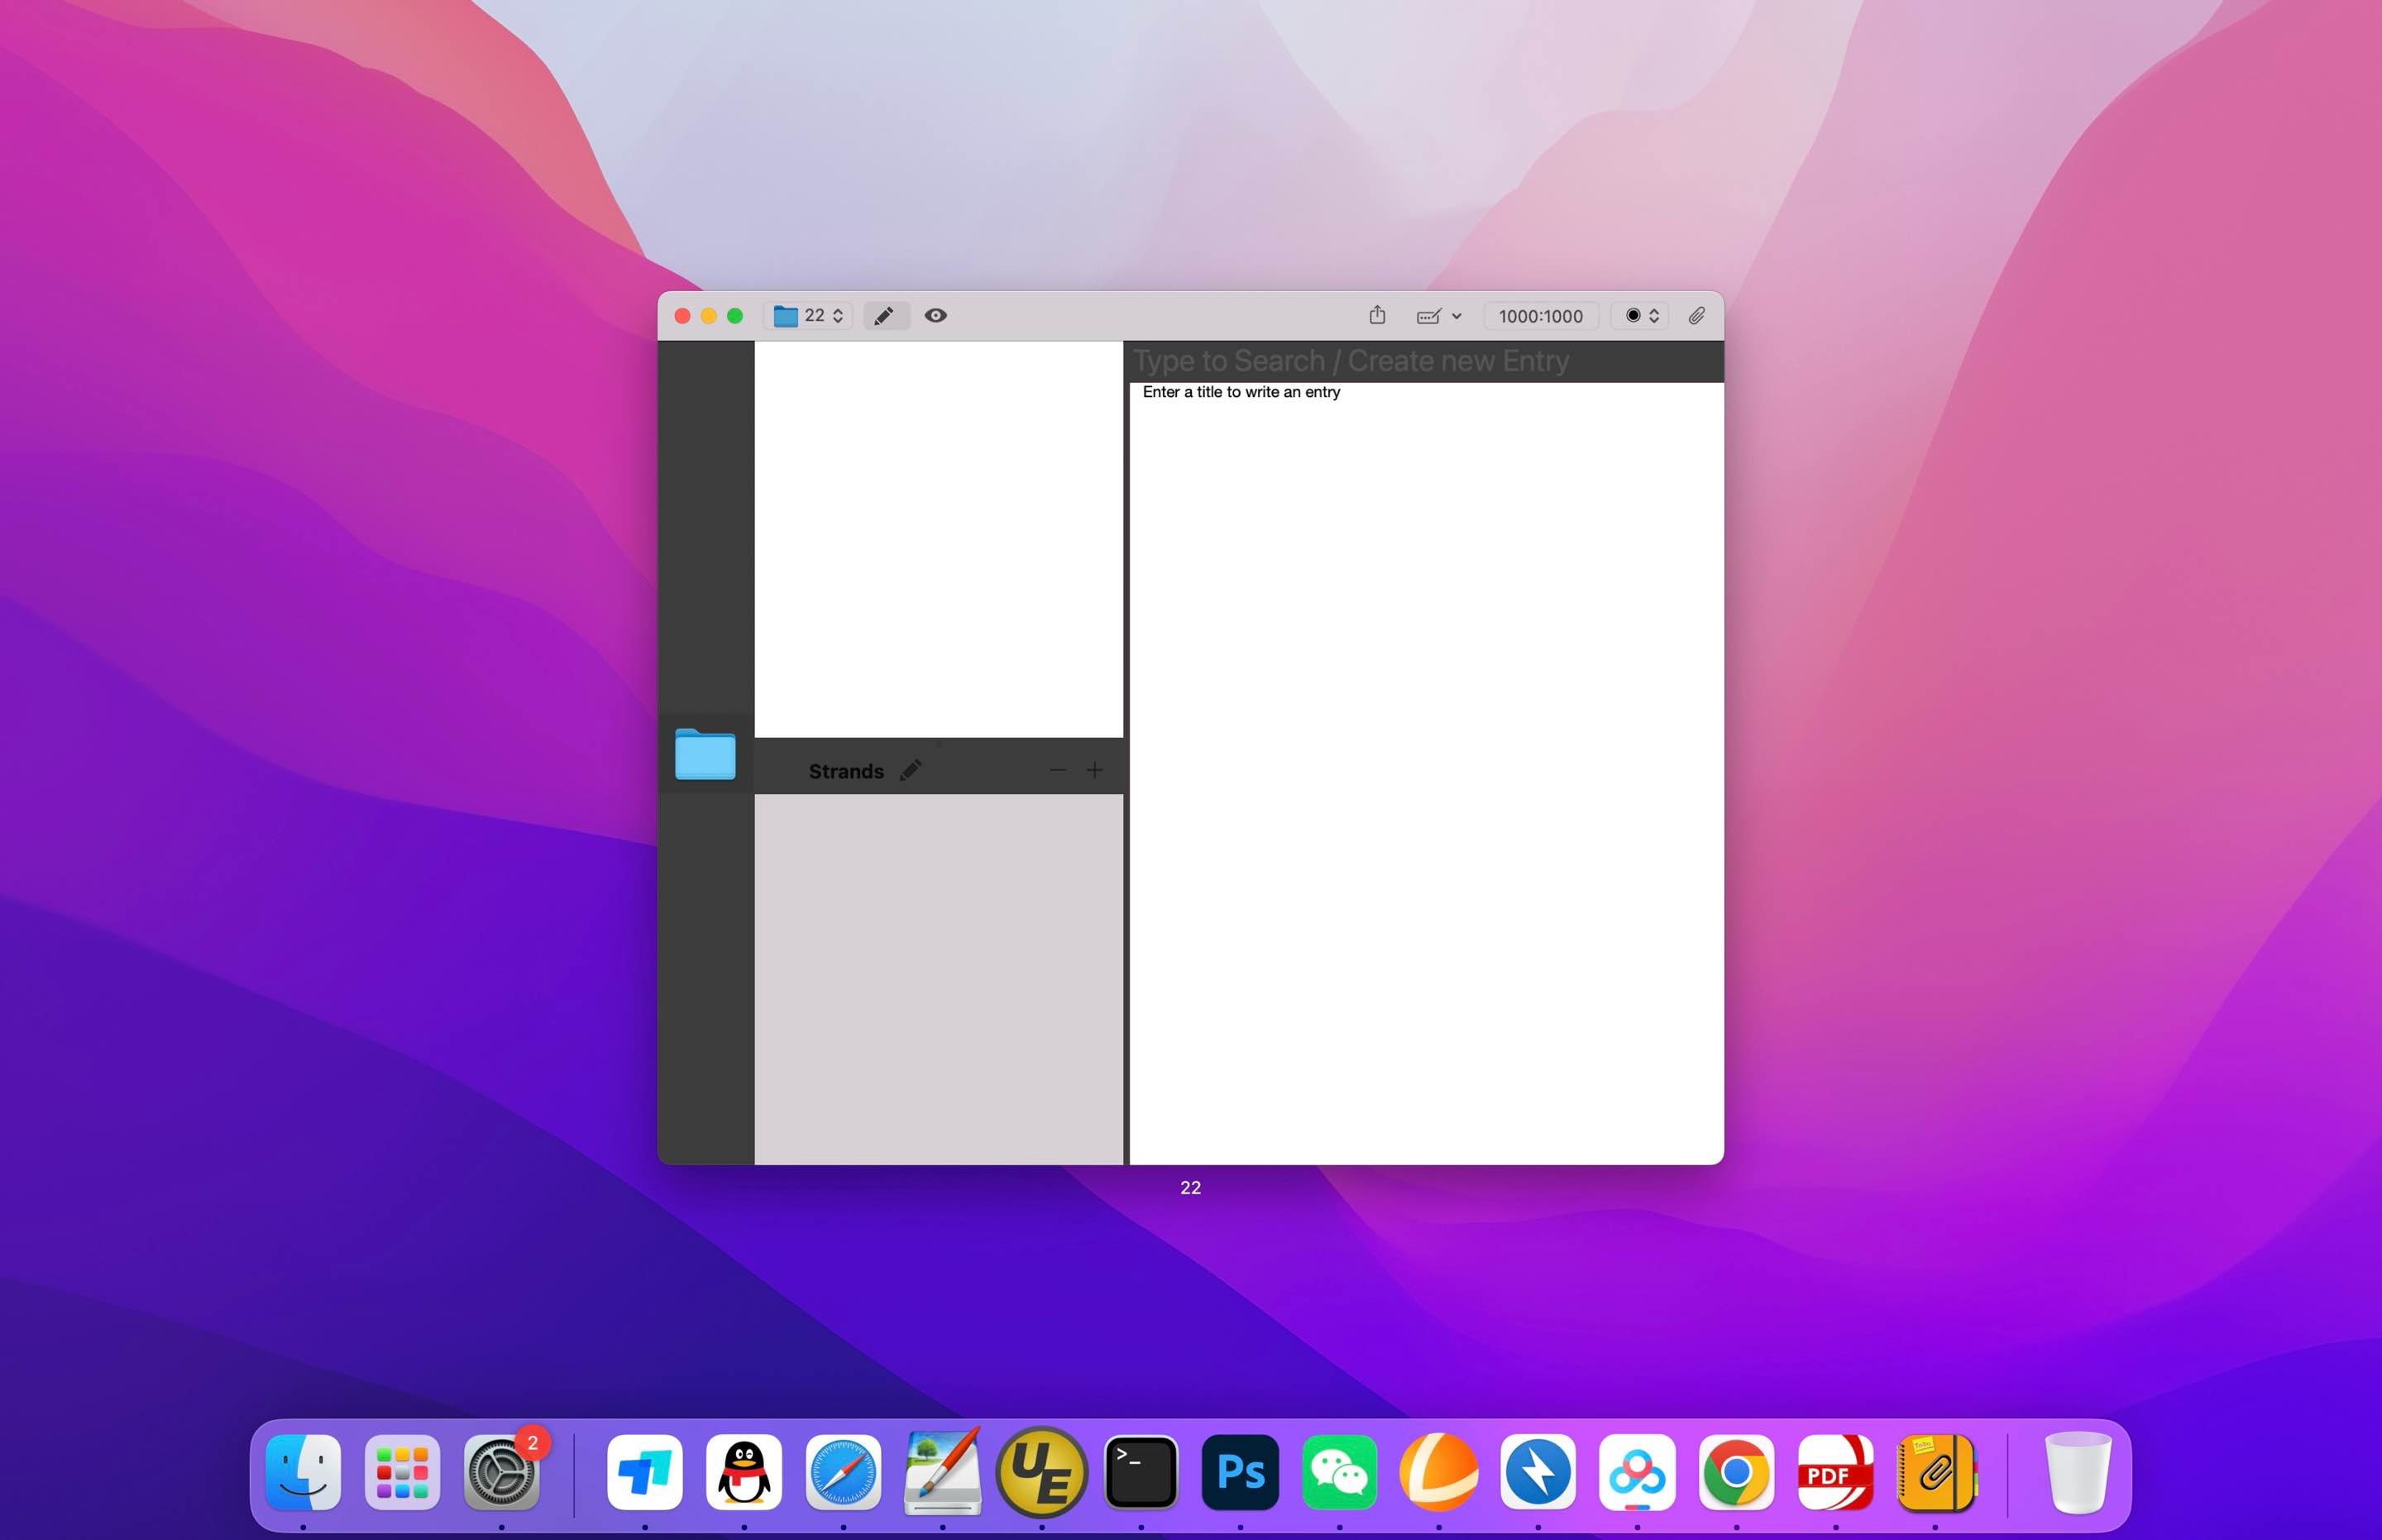Select the pencil edit tool in the toolbar
2382x1540 pixels.
click(885, 316)
